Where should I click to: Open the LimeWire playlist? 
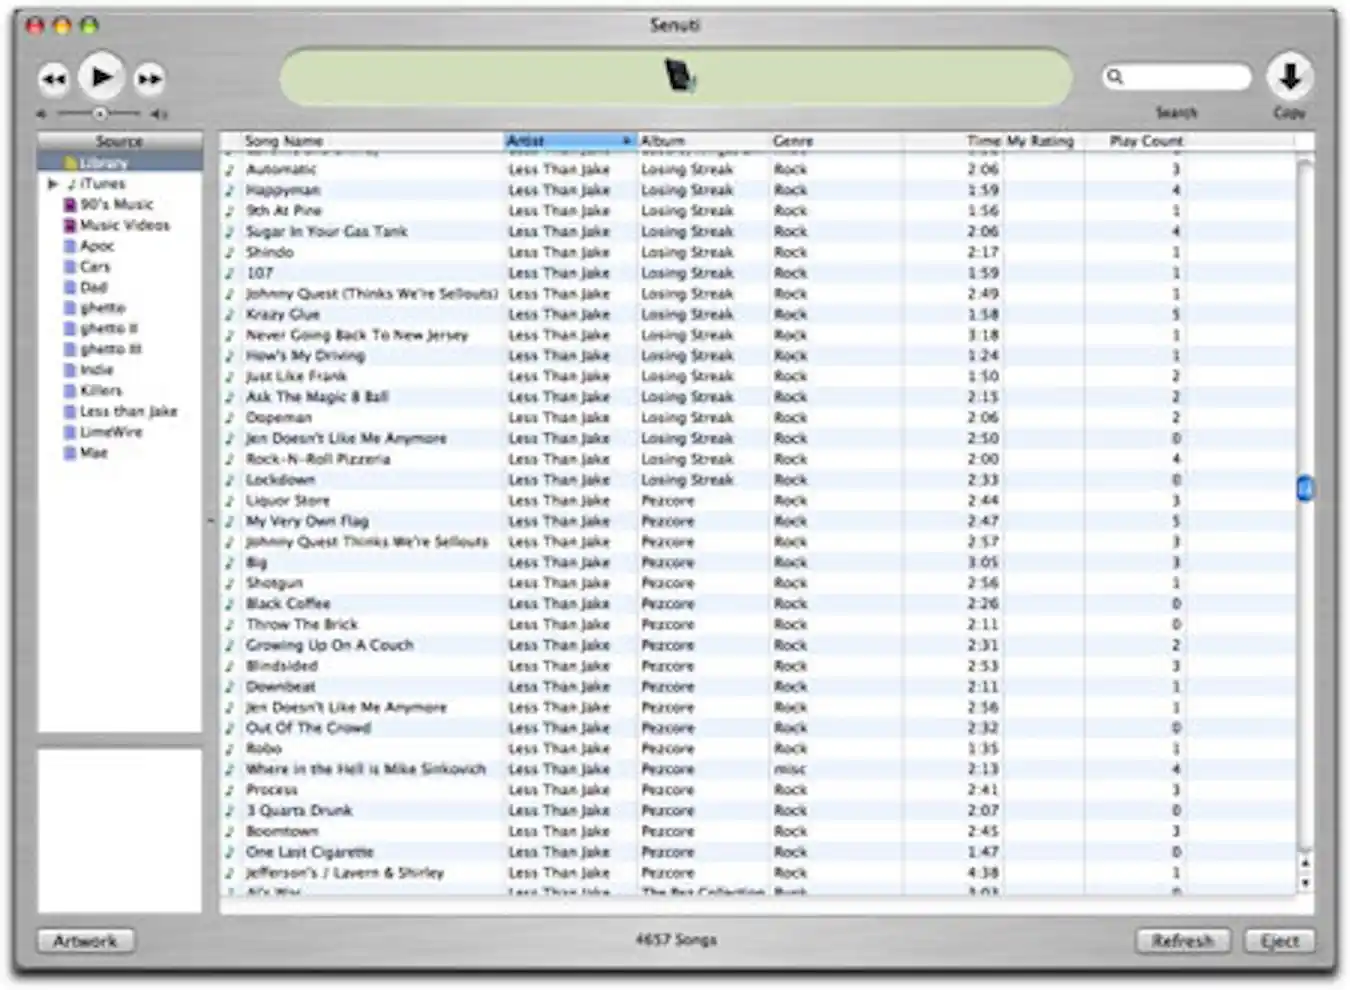[x=112, y=431]
